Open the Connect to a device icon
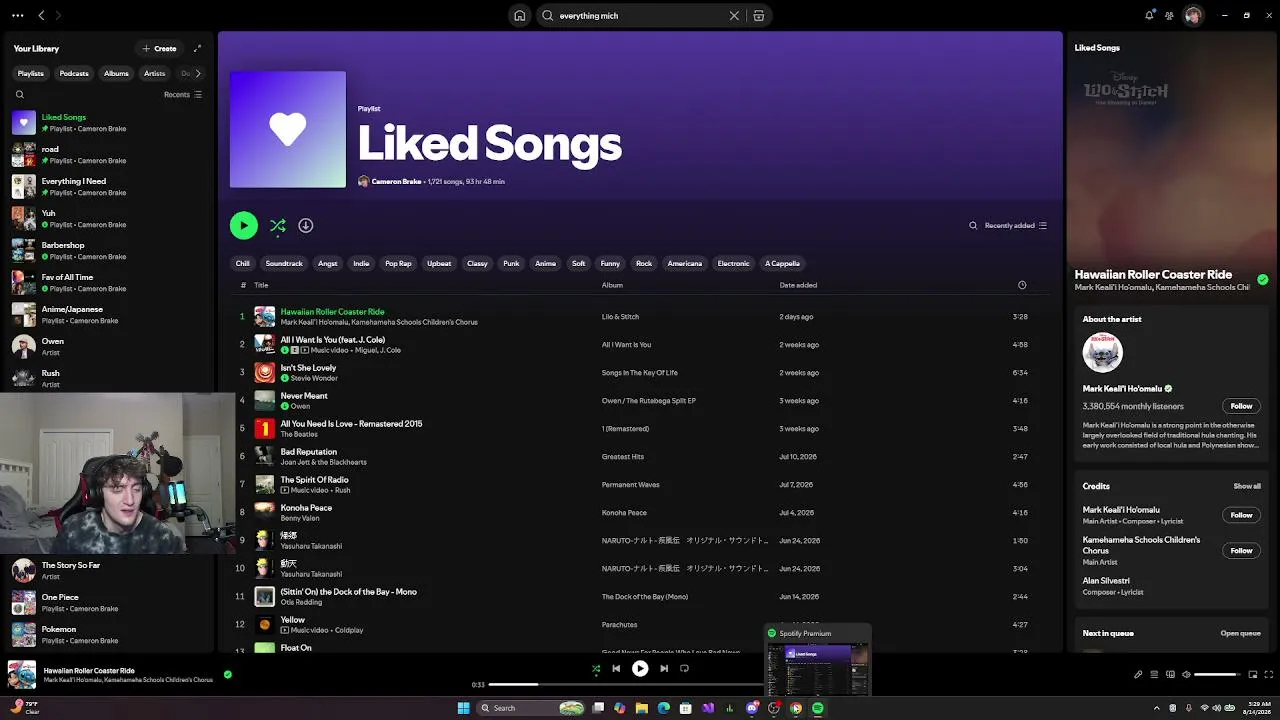 point(1170,675)
